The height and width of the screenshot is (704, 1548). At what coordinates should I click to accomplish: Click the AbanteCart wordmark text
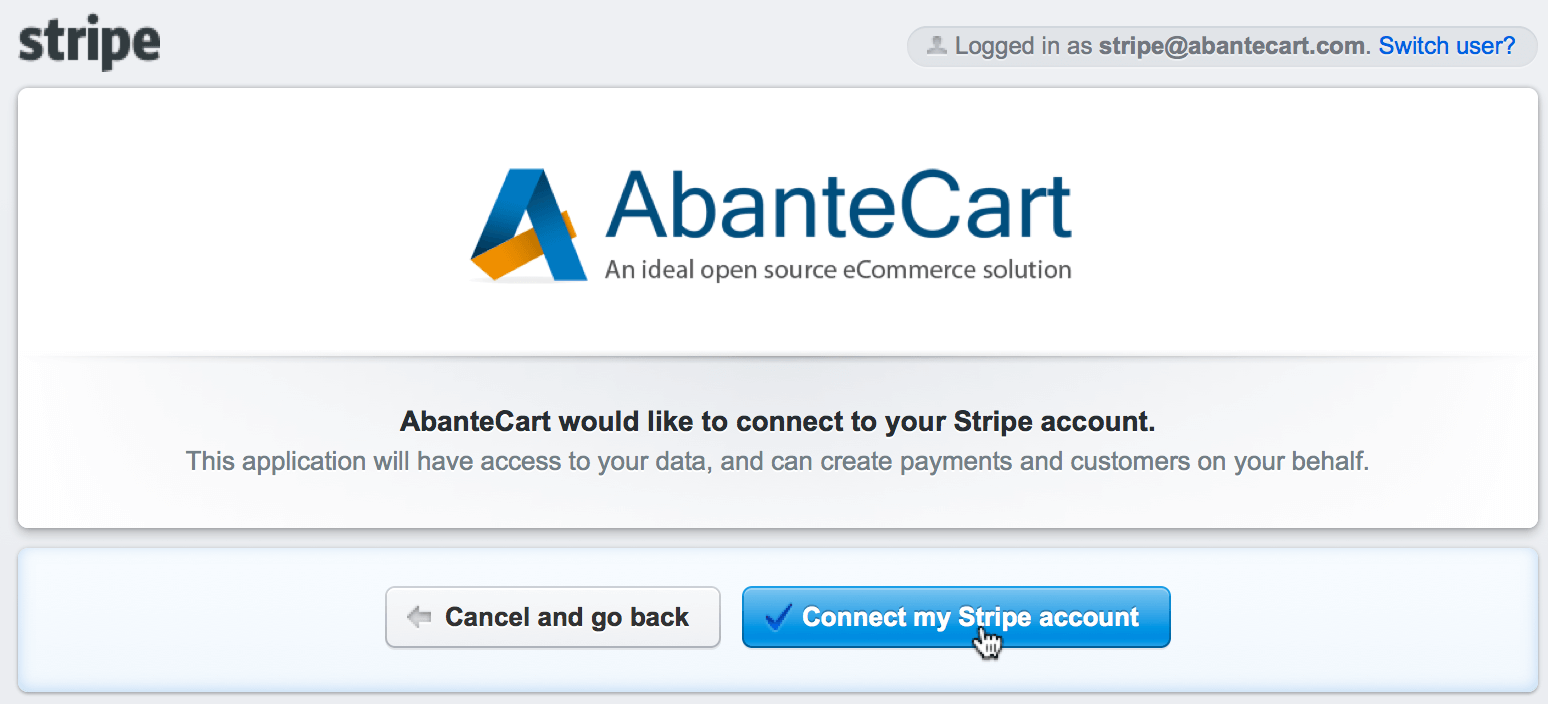[838, 207]
